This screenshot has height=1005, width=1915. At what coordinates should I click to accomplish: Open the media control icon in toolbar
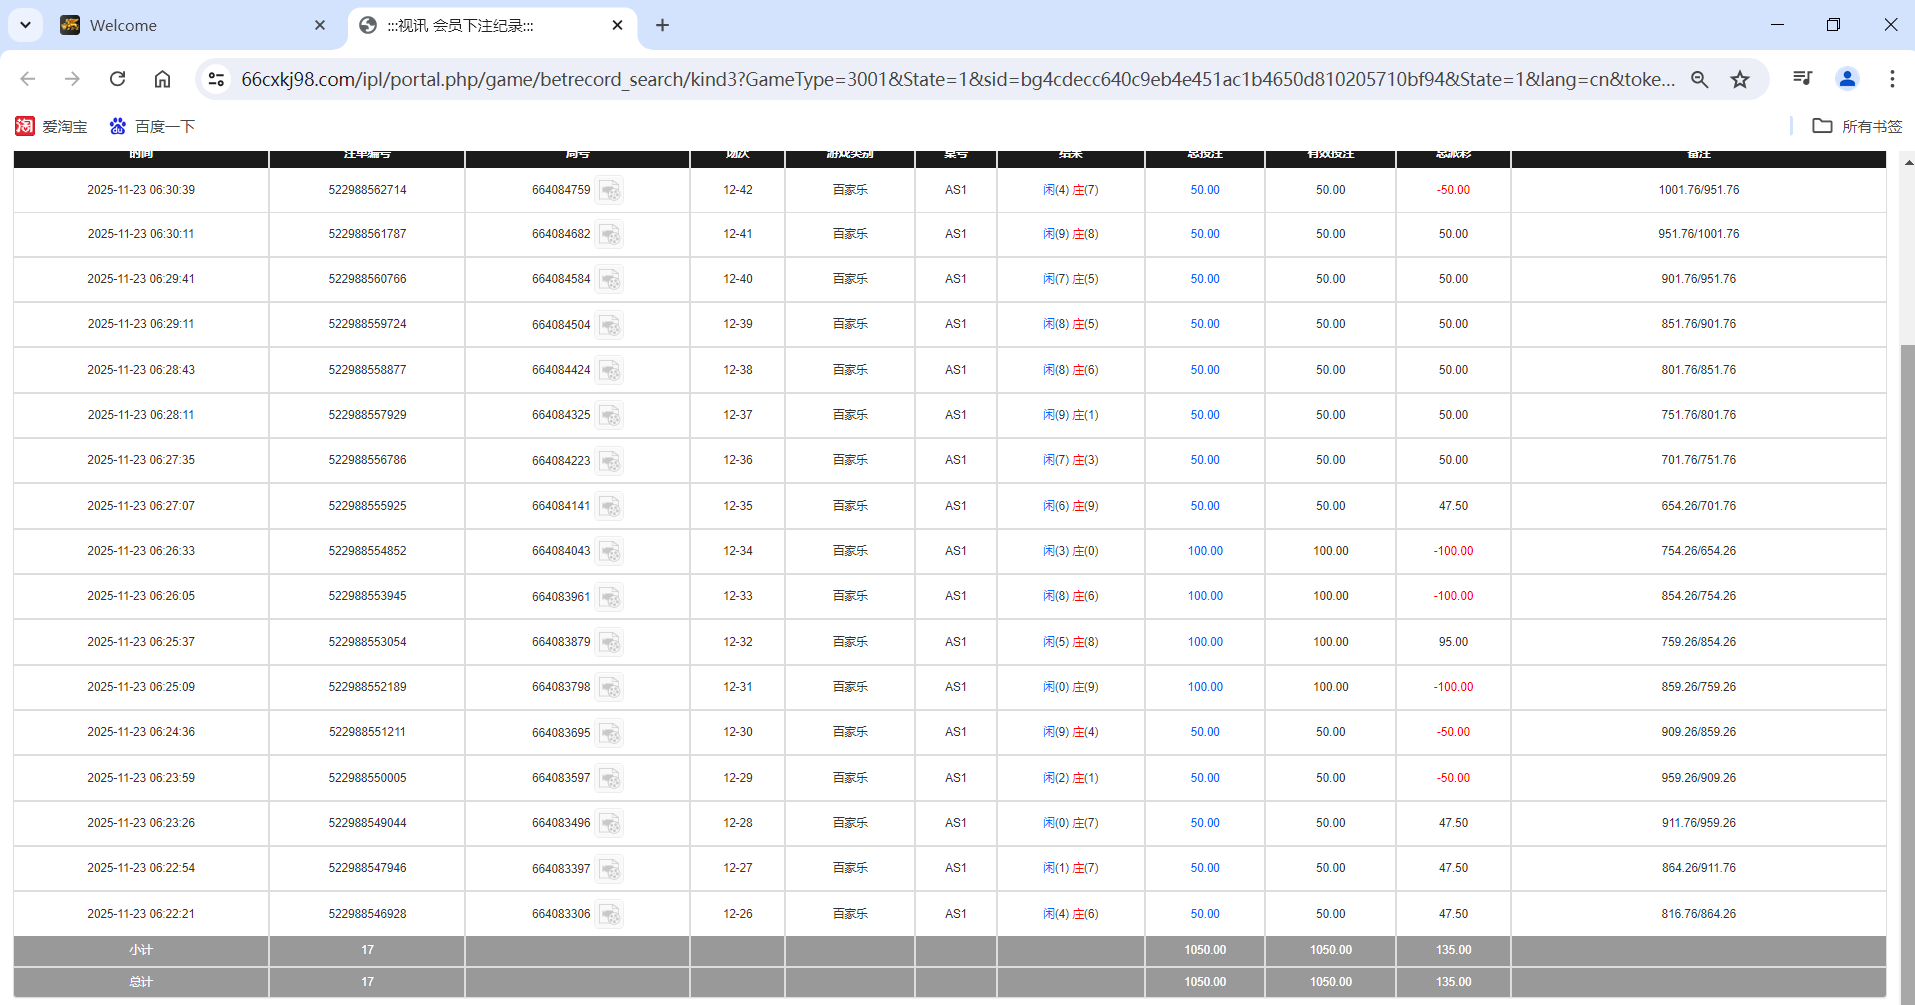click(1802, 78)
